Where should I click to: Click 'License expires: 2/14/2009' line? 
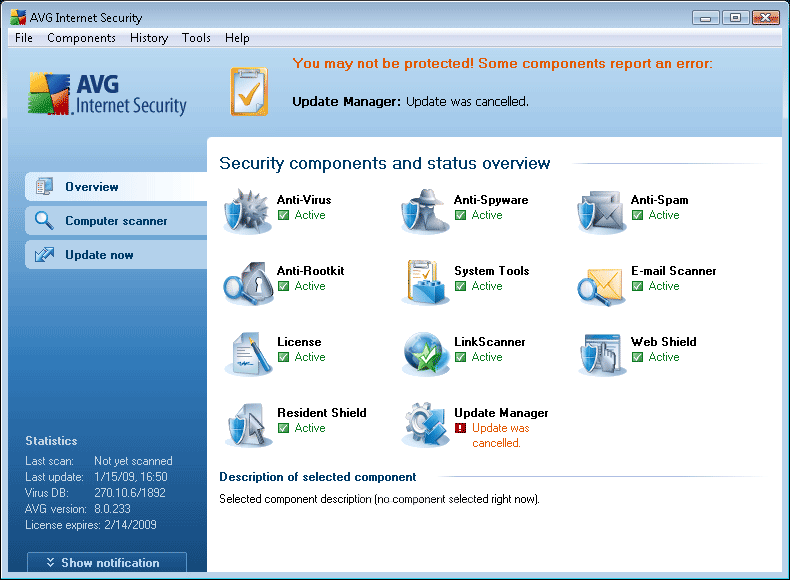pos(91,525)
